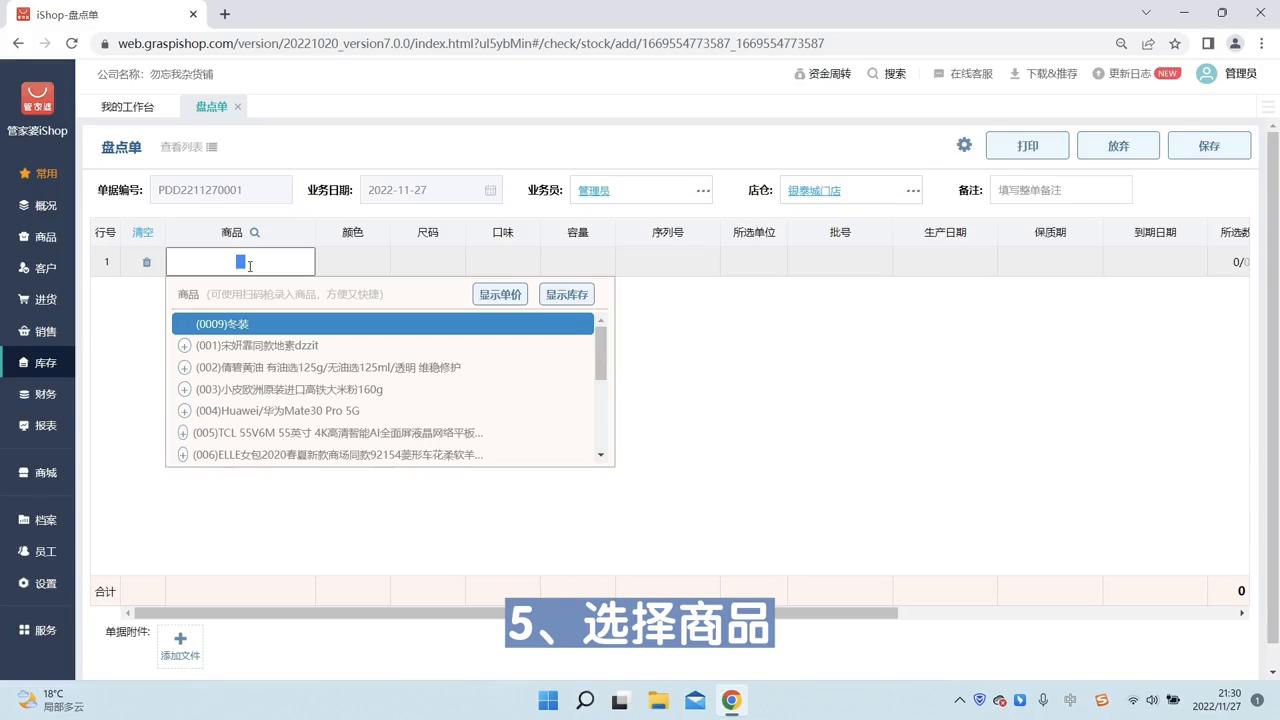Open the 业务员 selector with the ellipsis
The height and width of the screenshot is (720, 1280).
tap(703, 190)
